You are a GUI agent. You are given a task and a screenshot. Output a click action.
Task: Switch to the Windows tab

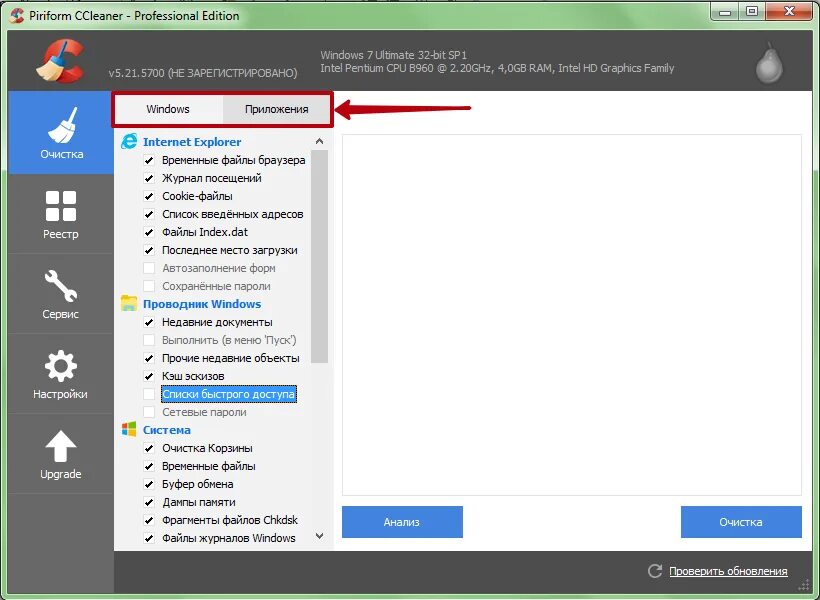tap(168, 109)
